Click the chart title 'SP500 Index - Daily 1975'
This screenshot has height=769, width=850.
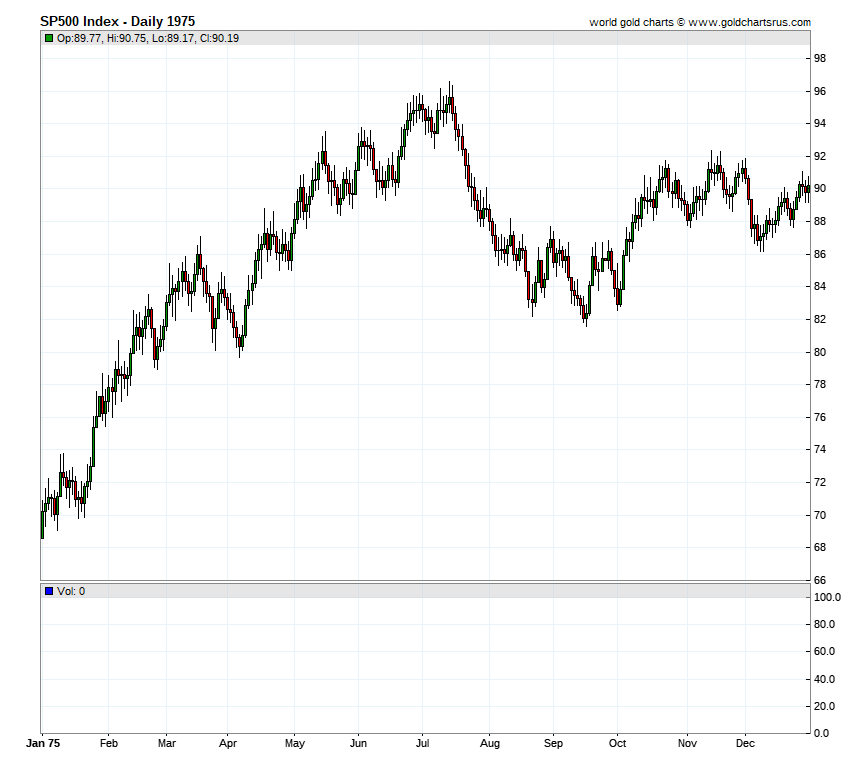(118, 22)
